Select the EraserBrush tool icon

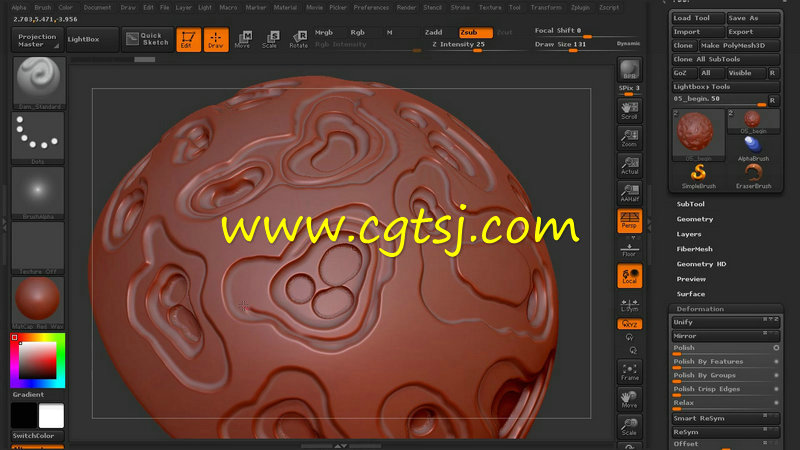[753, 176]
